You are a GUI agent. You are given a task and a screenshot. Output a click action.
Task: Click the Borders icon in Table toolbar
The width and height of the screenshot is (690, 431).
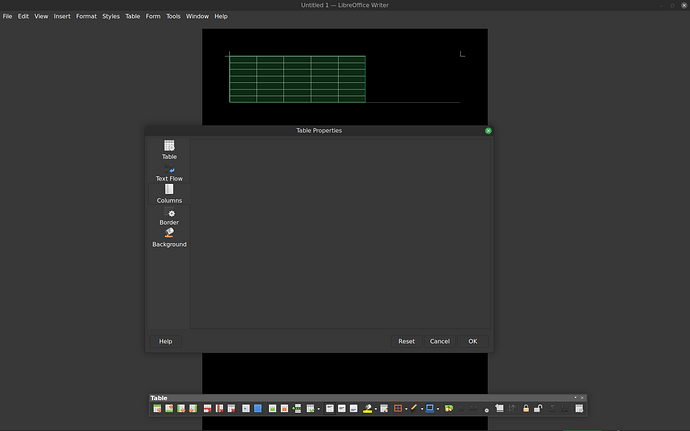[398, 409]
